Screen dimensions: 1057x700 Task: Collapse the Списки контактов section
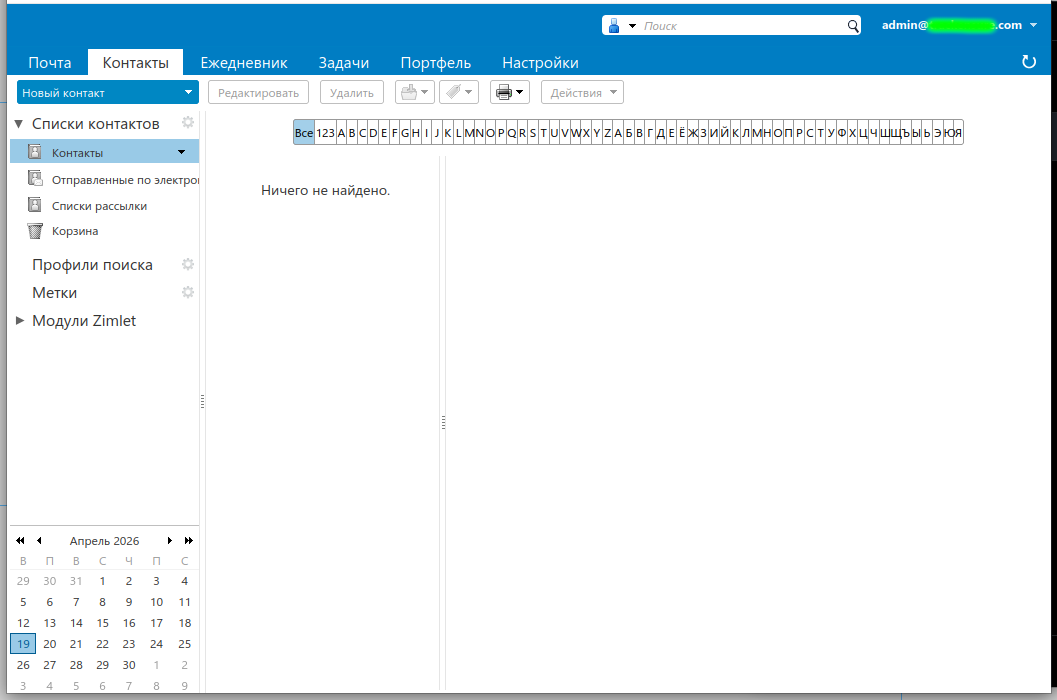(19, 123)
